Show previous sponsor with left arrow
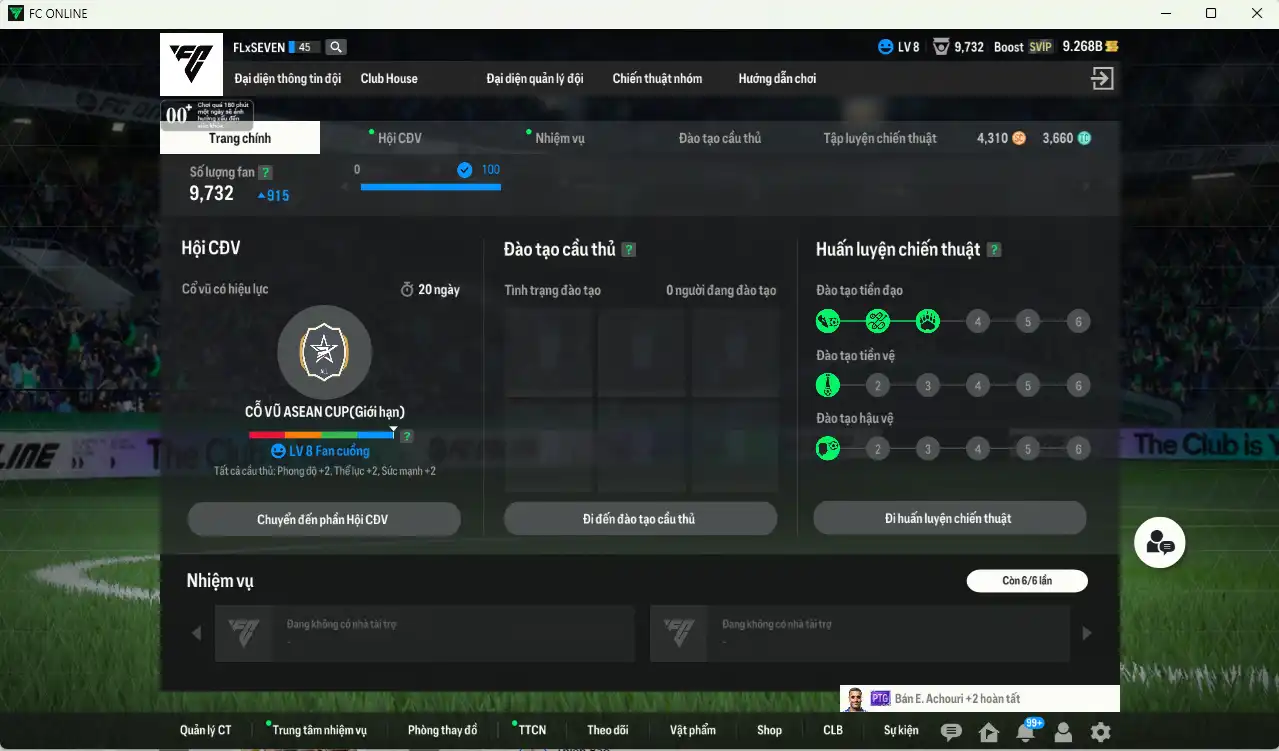 196,633
